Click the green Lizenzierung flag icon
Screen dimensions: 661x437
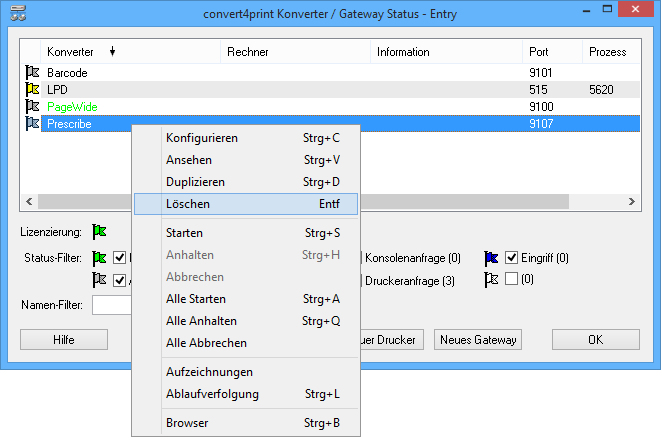(99, 232)
